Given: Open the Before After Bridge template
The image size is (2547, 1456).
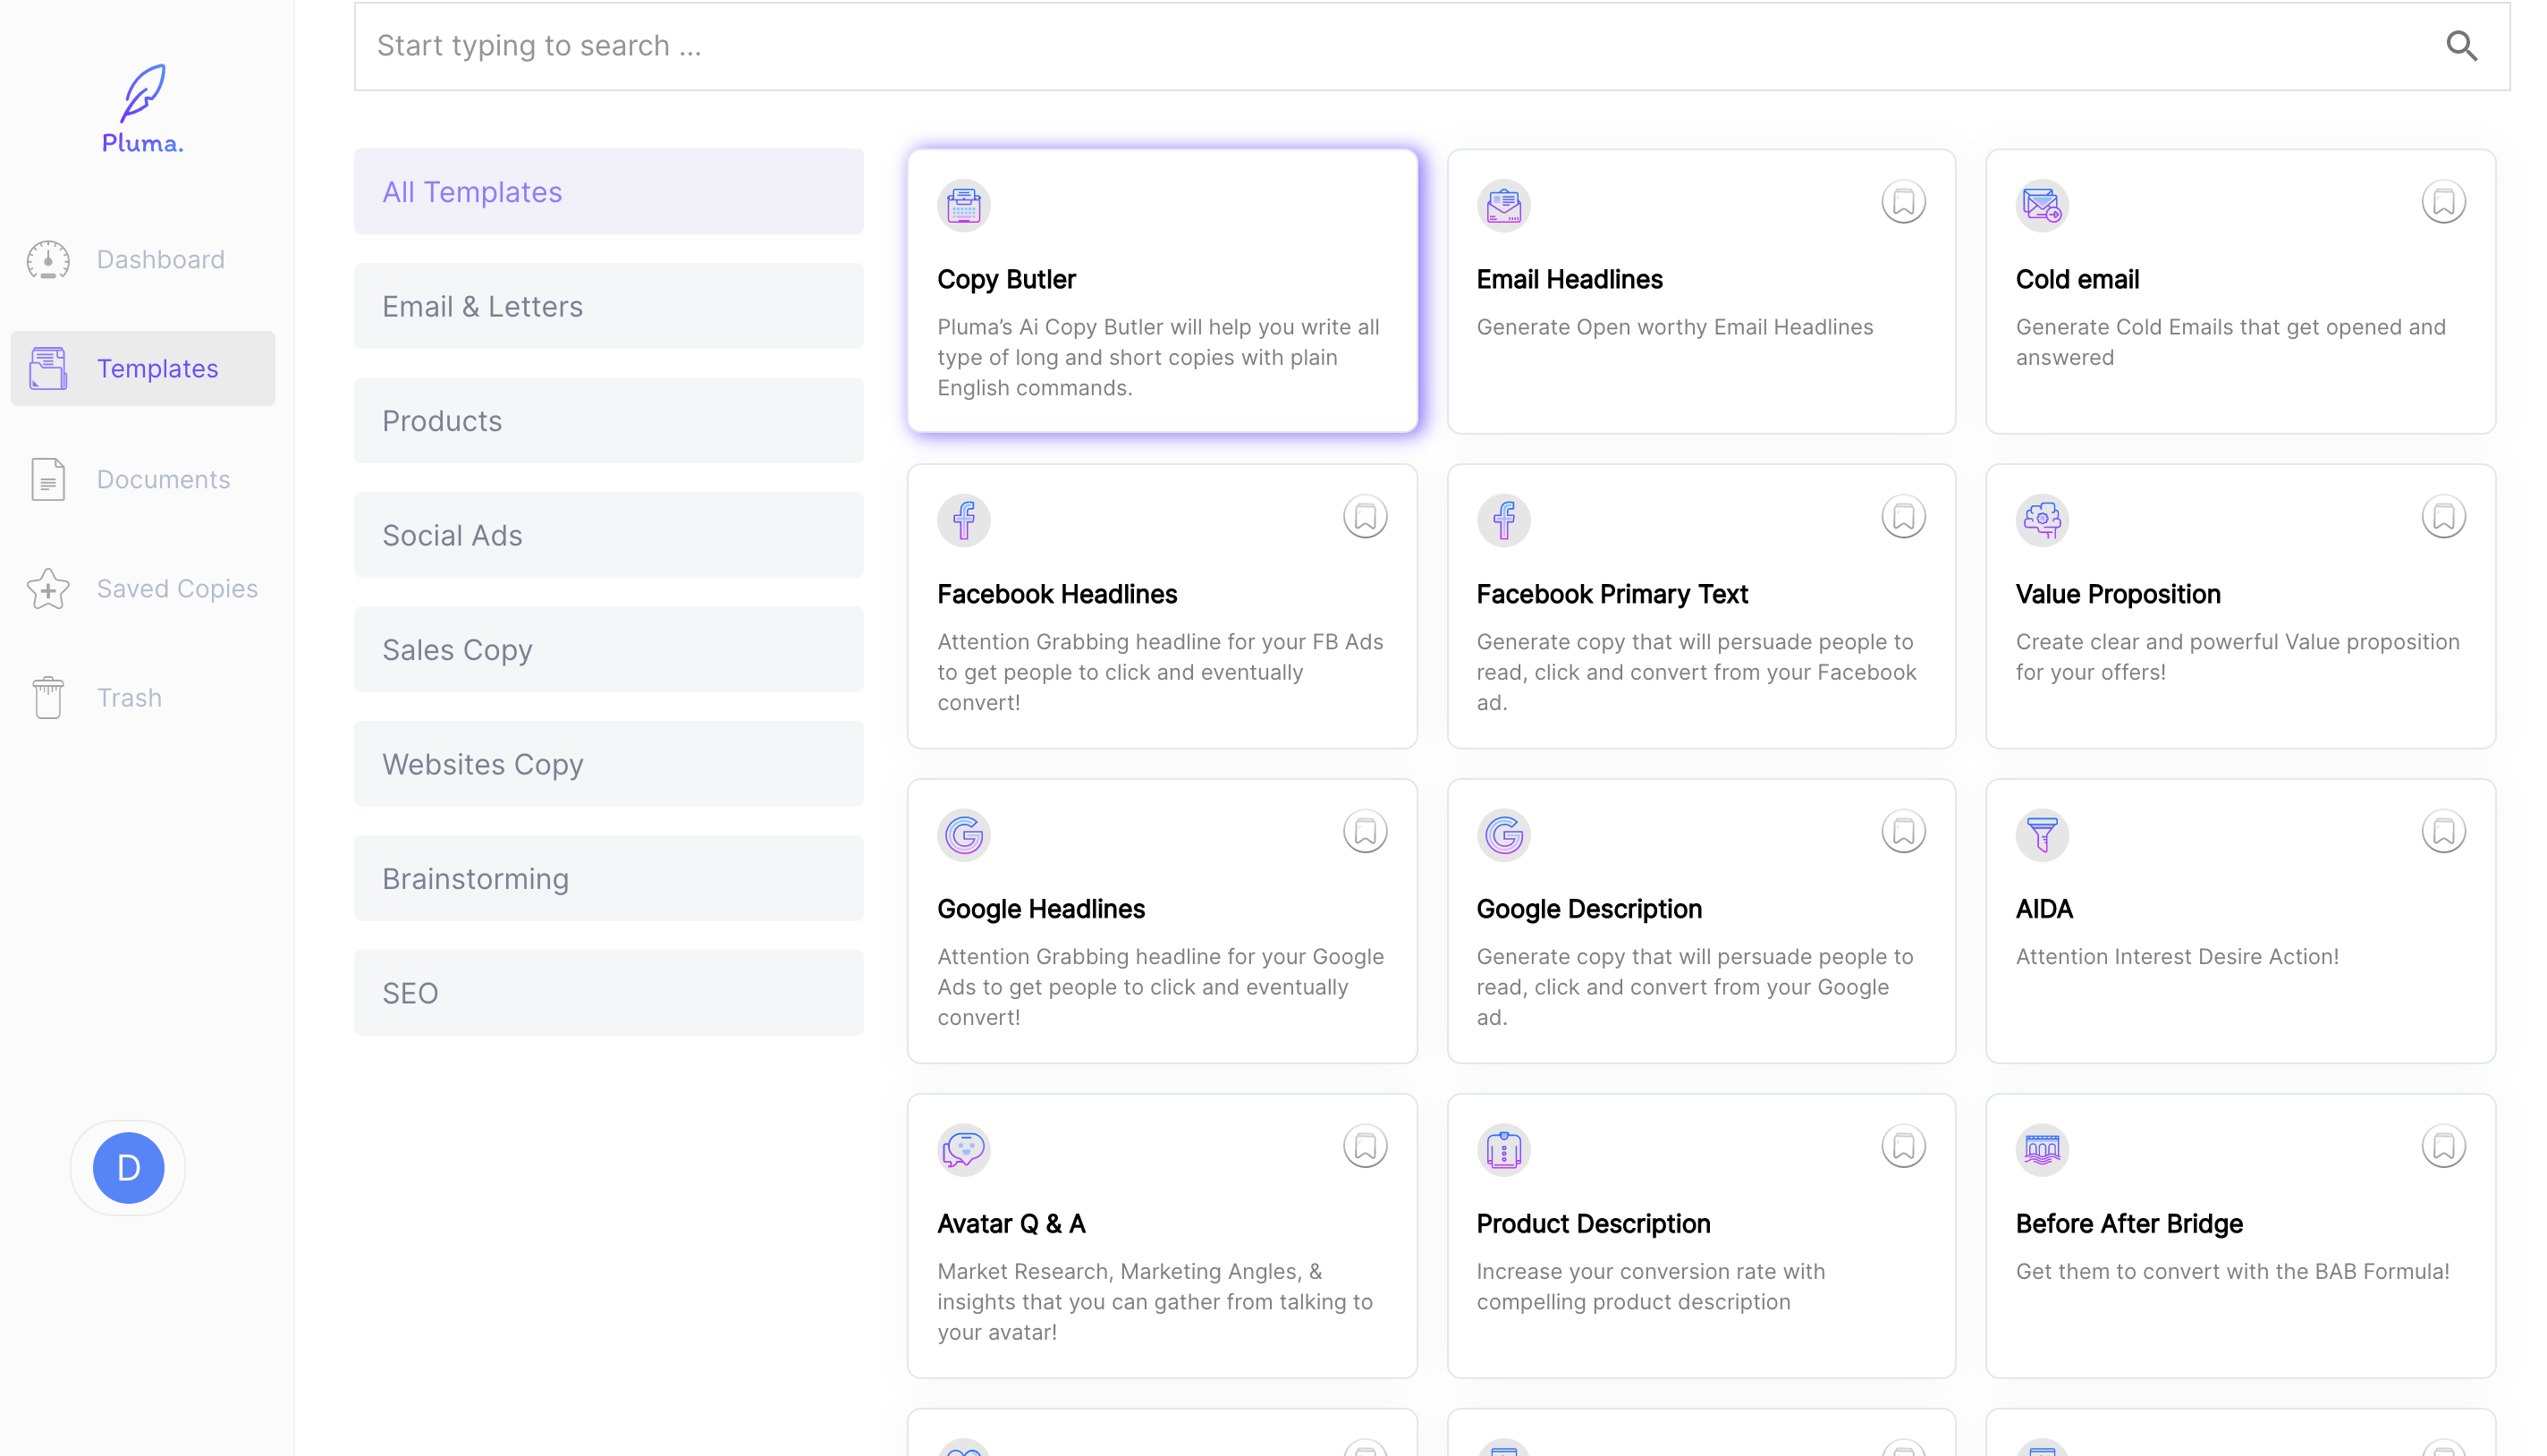Looking at the screenshot, I should click(2239, 1235).
